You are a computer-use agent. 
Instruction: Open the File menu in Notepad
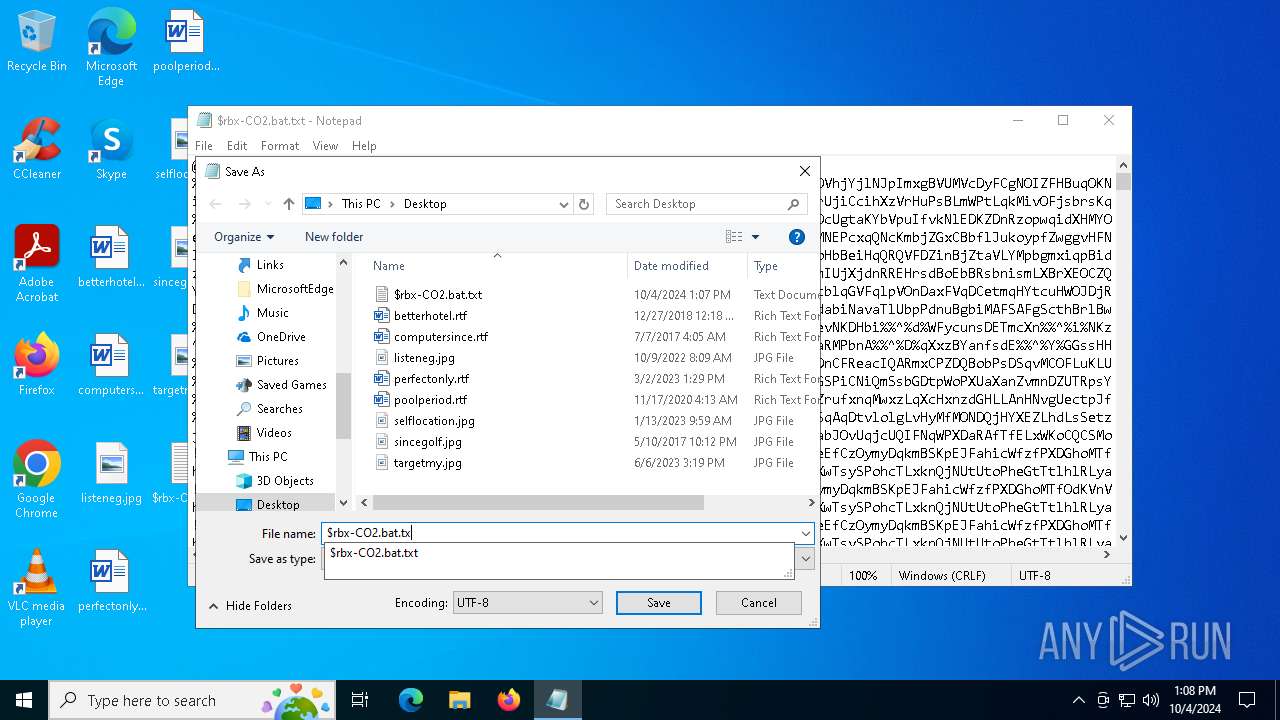tap(204, 145)
